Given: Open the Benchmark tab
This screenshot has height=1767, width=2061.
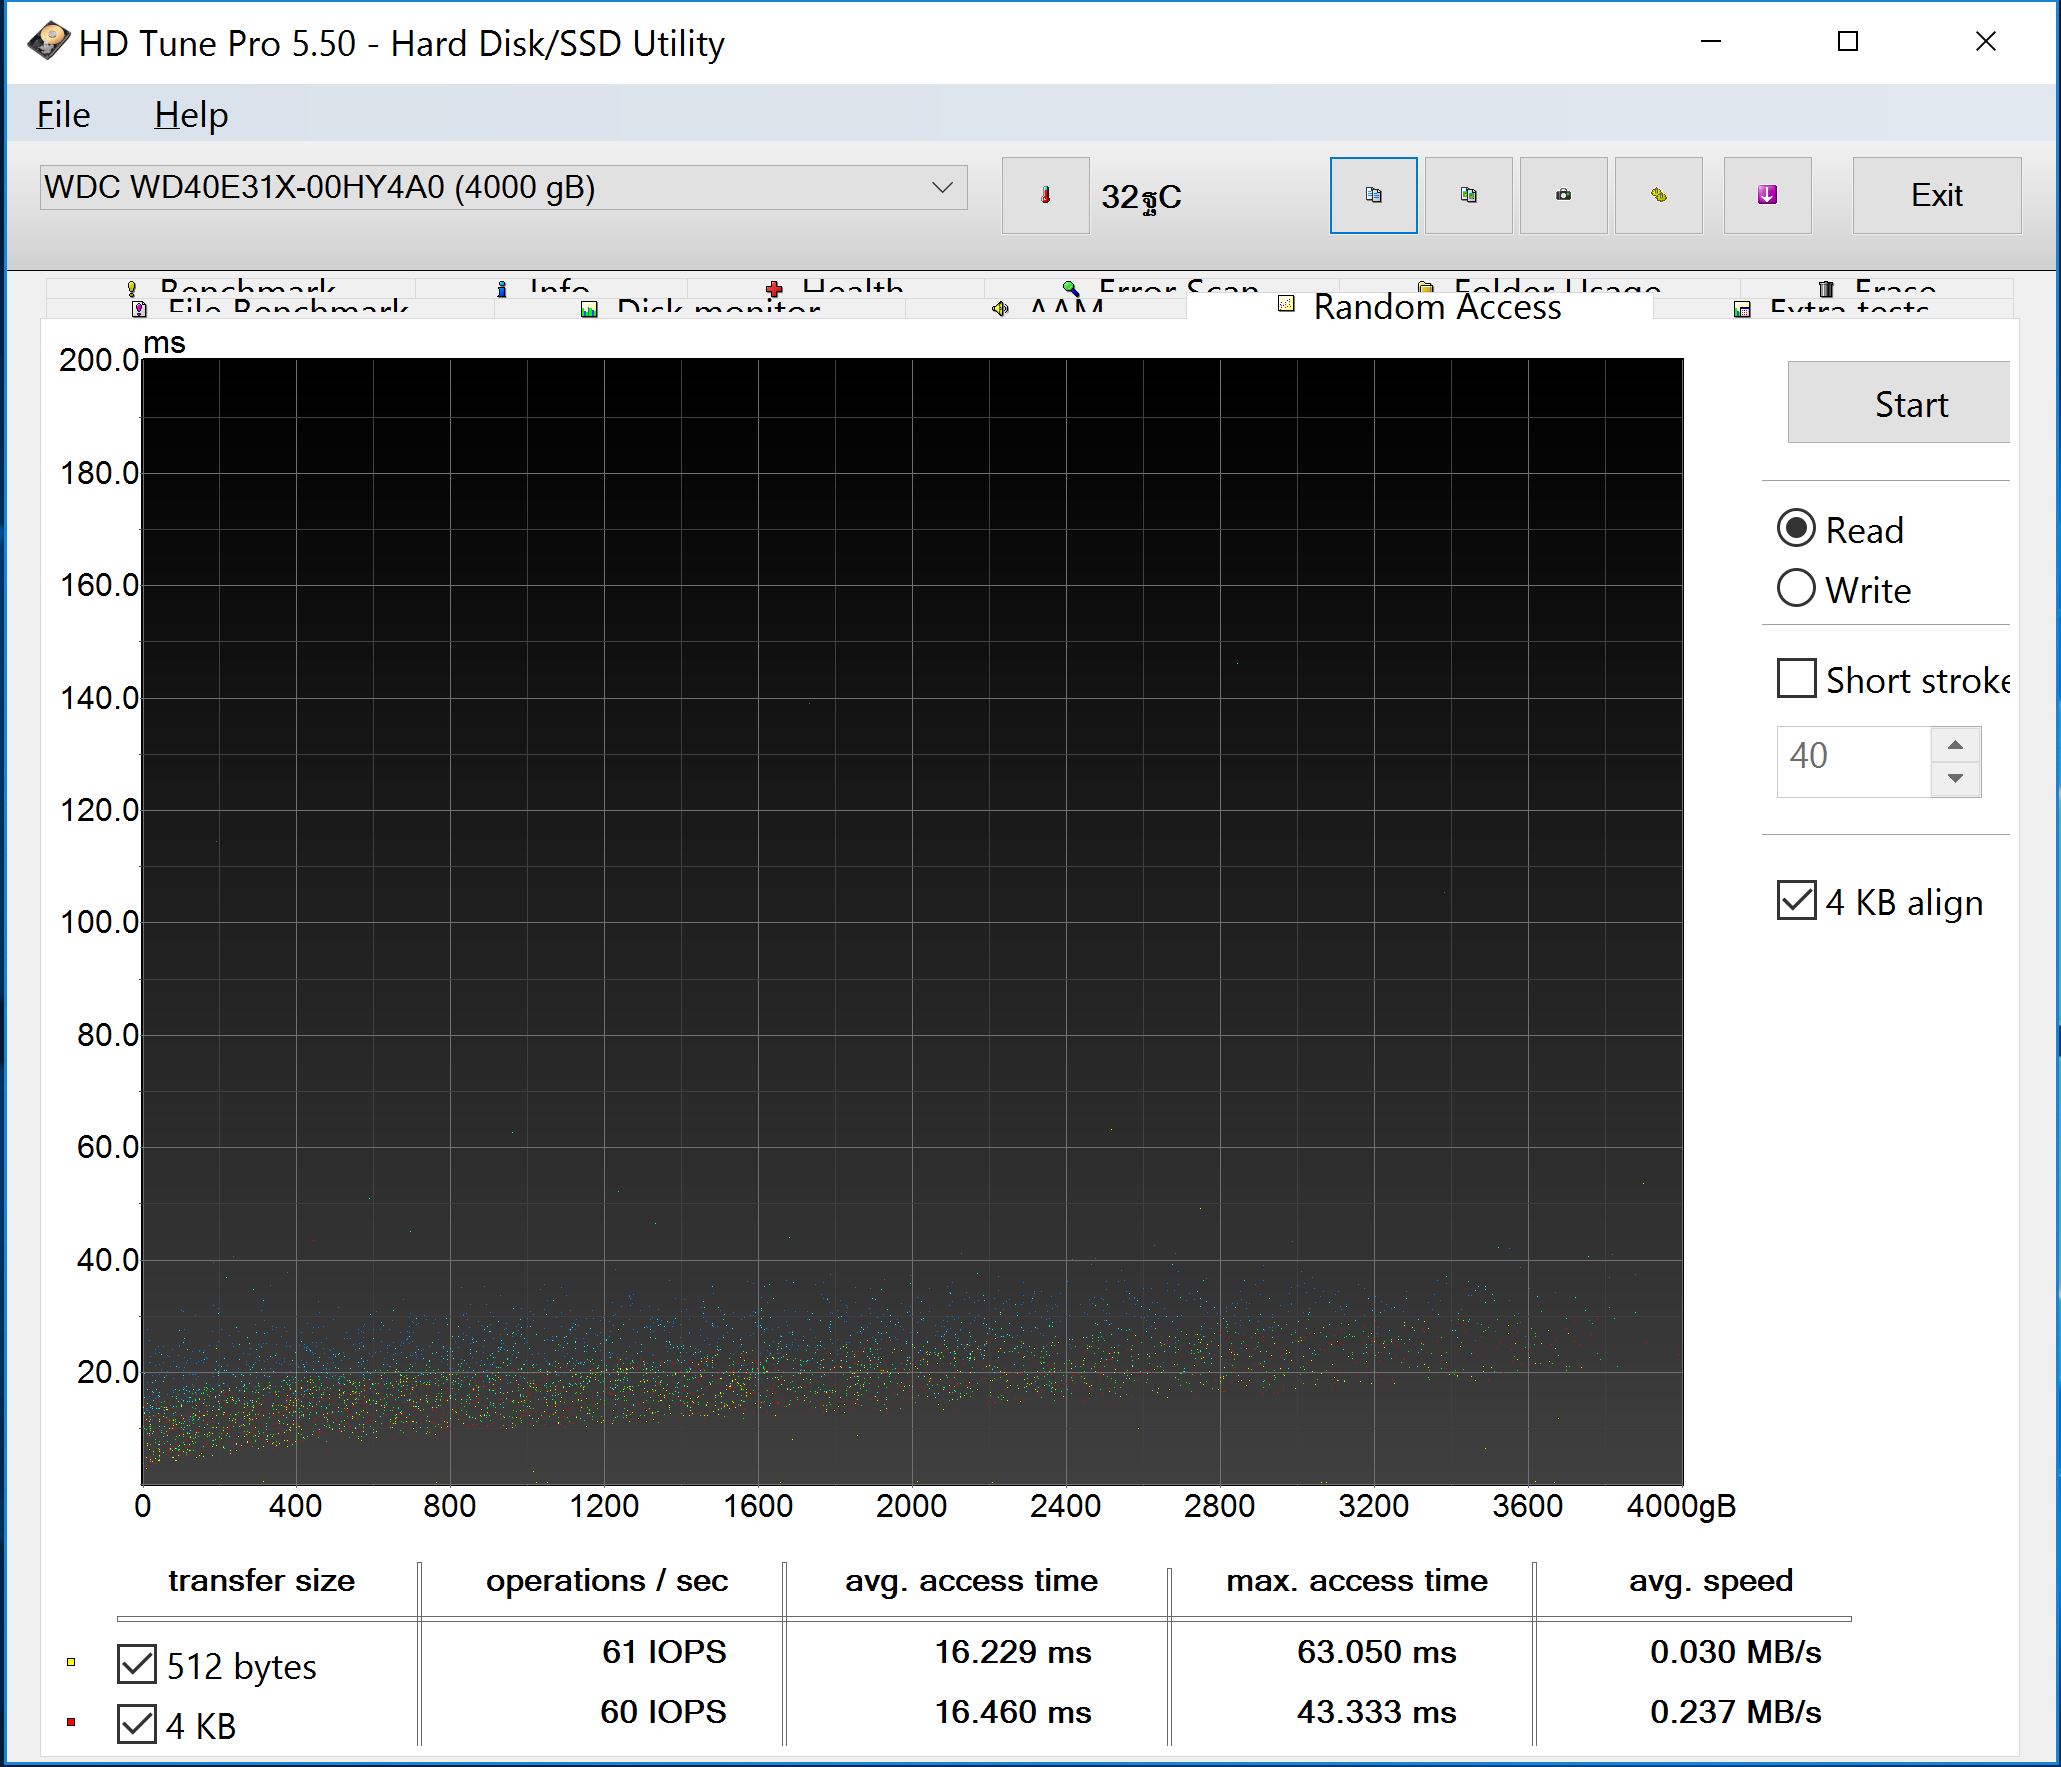Looking at the screenshot, I should (232, 287).
